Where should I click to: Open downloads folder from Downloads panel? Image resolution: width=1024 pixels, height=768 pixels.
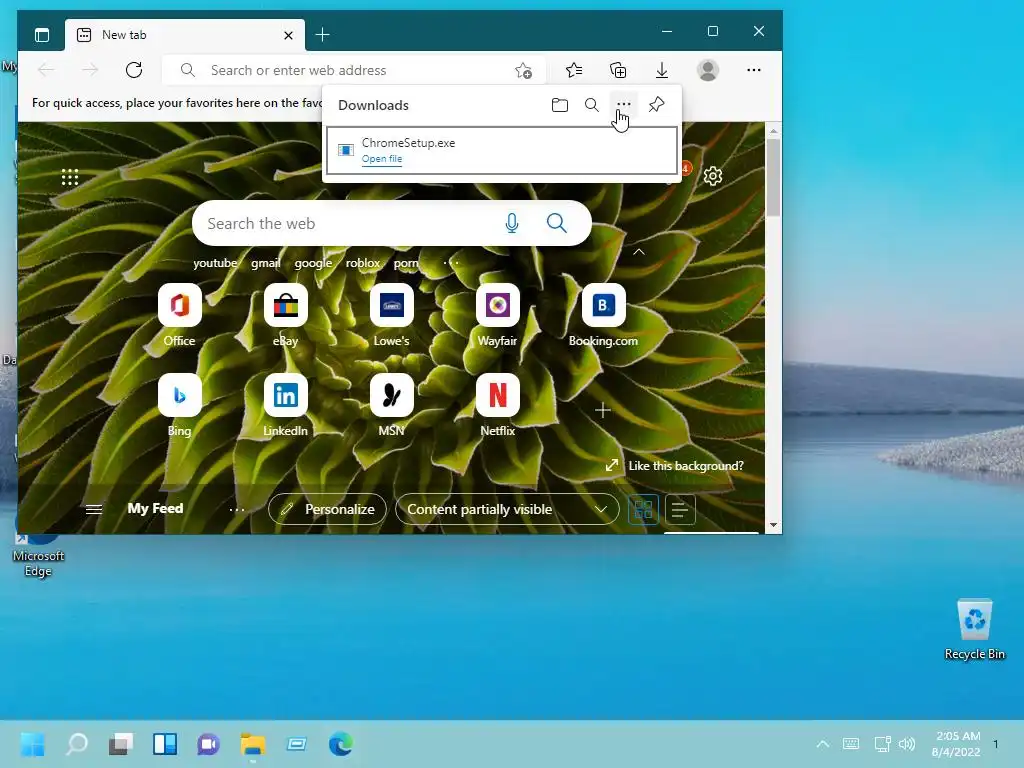(x=560, y=105)
